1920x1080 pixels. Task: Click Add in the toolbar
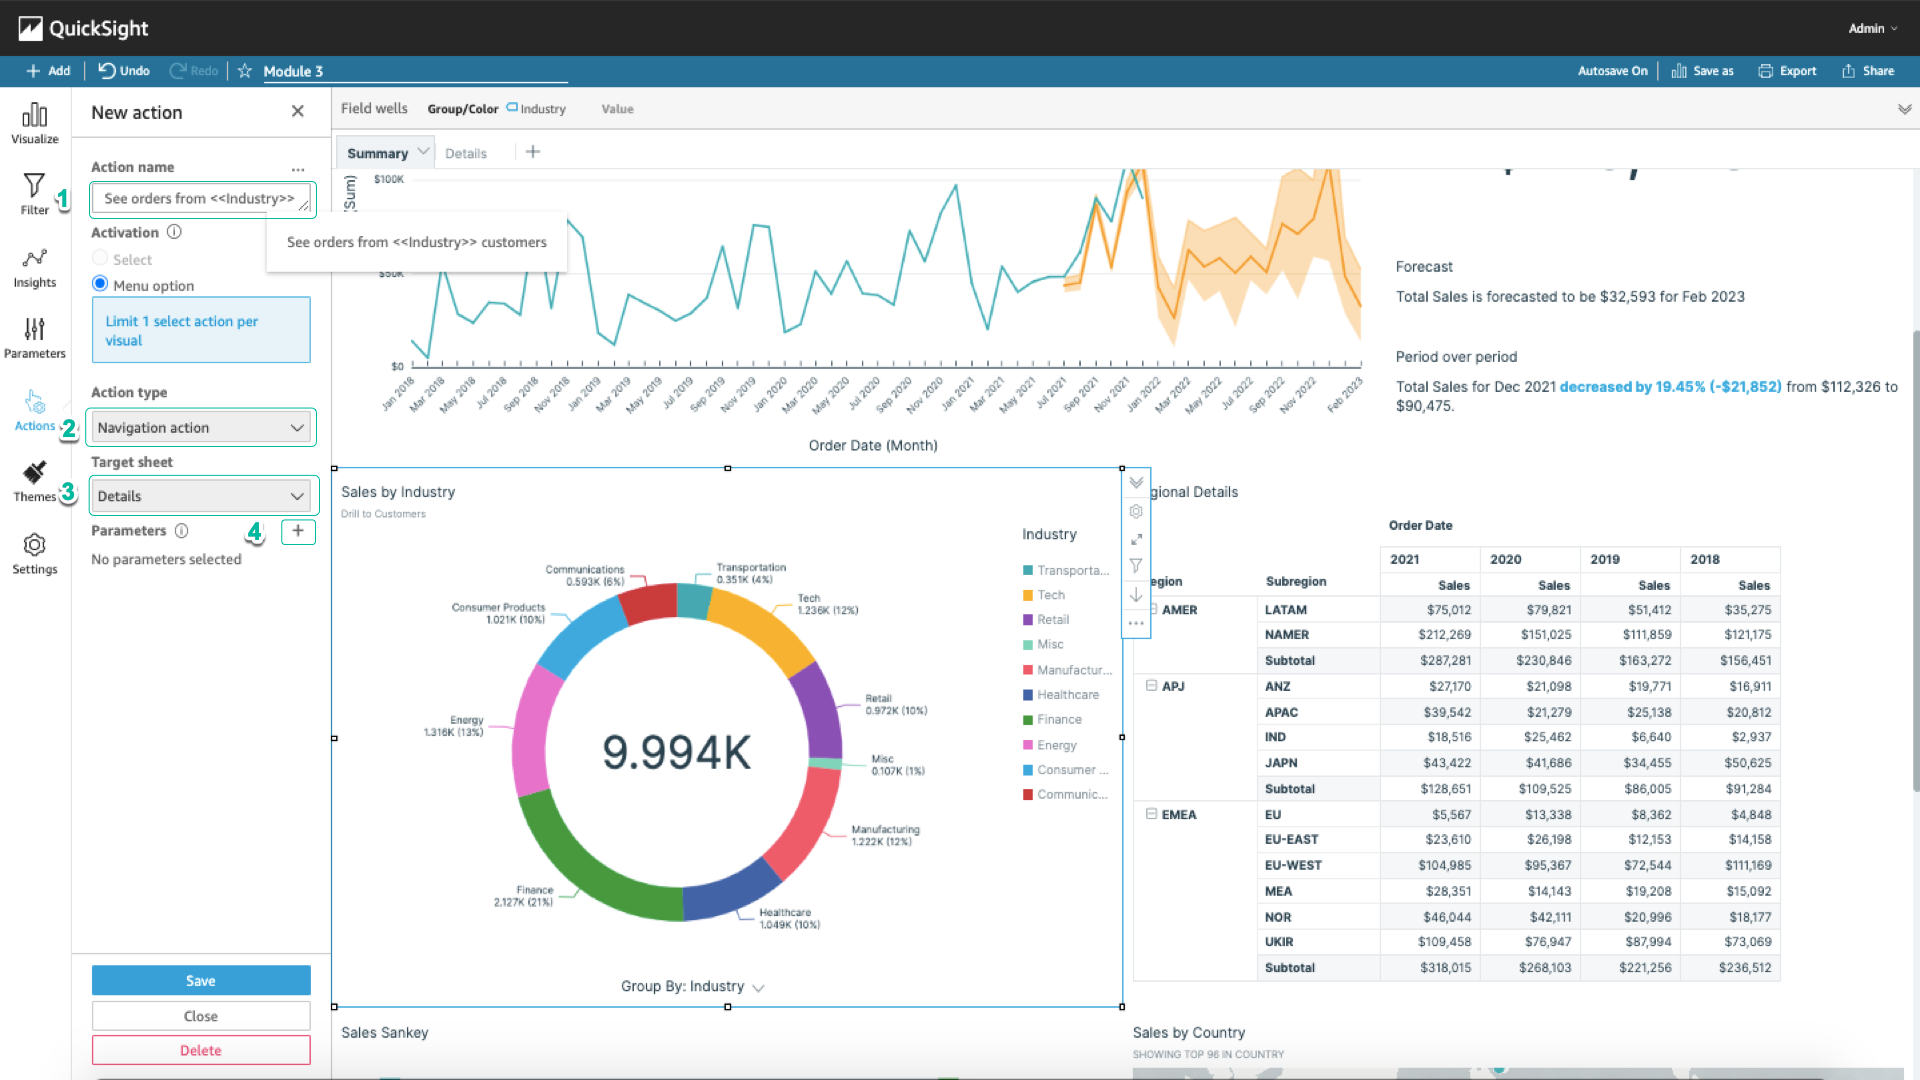[48, 71]
